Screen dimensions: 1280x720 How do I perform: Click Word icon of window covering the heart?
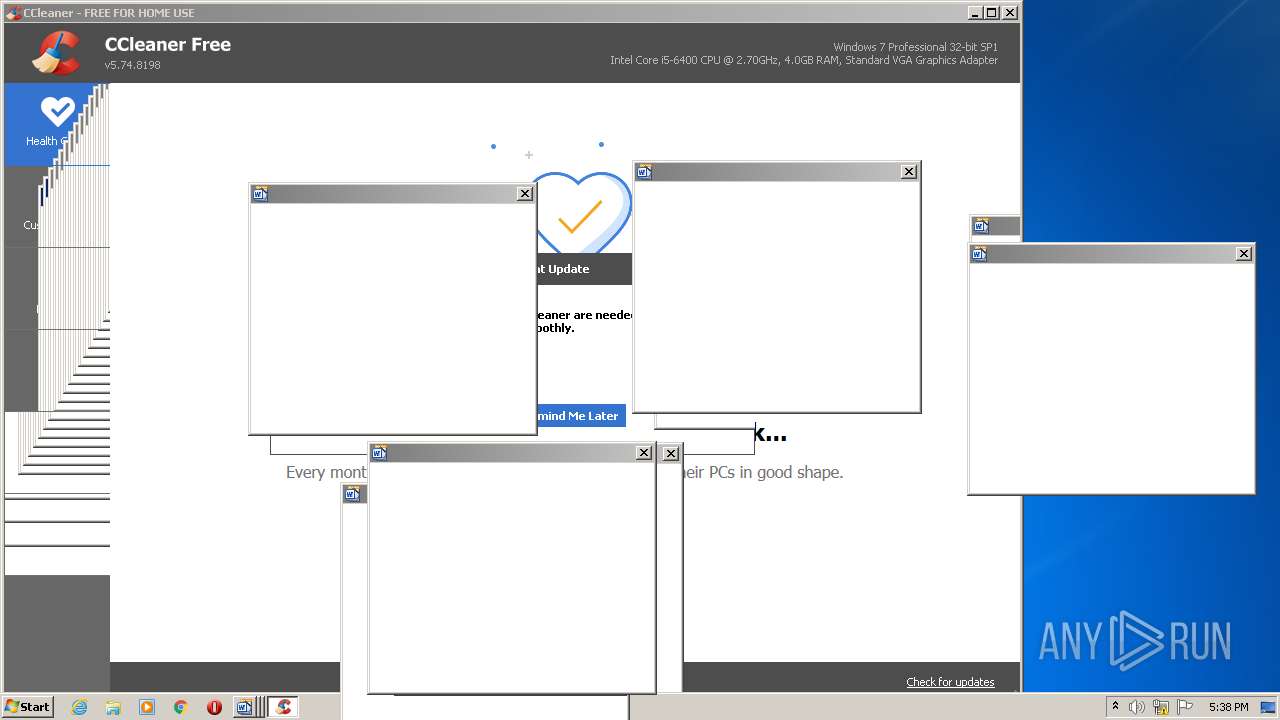260,194
